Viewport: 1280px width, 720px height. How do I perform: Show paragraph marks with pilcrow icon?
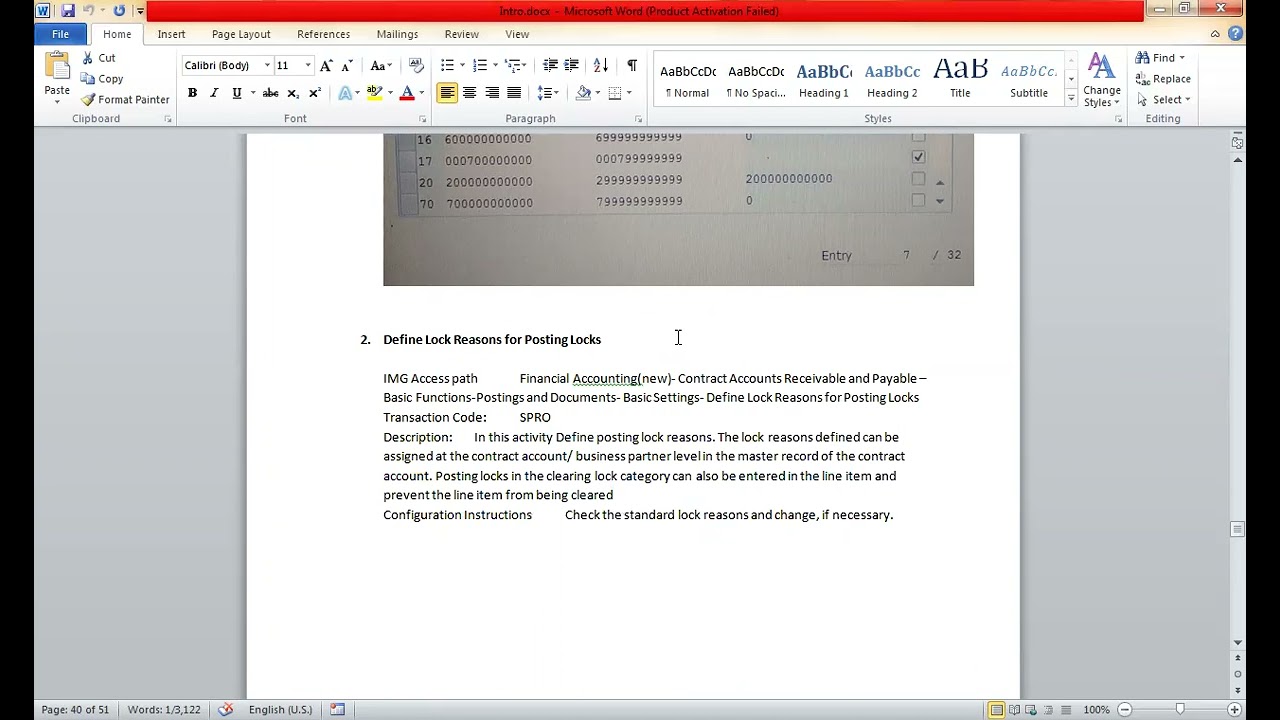(x=632, y=66)
